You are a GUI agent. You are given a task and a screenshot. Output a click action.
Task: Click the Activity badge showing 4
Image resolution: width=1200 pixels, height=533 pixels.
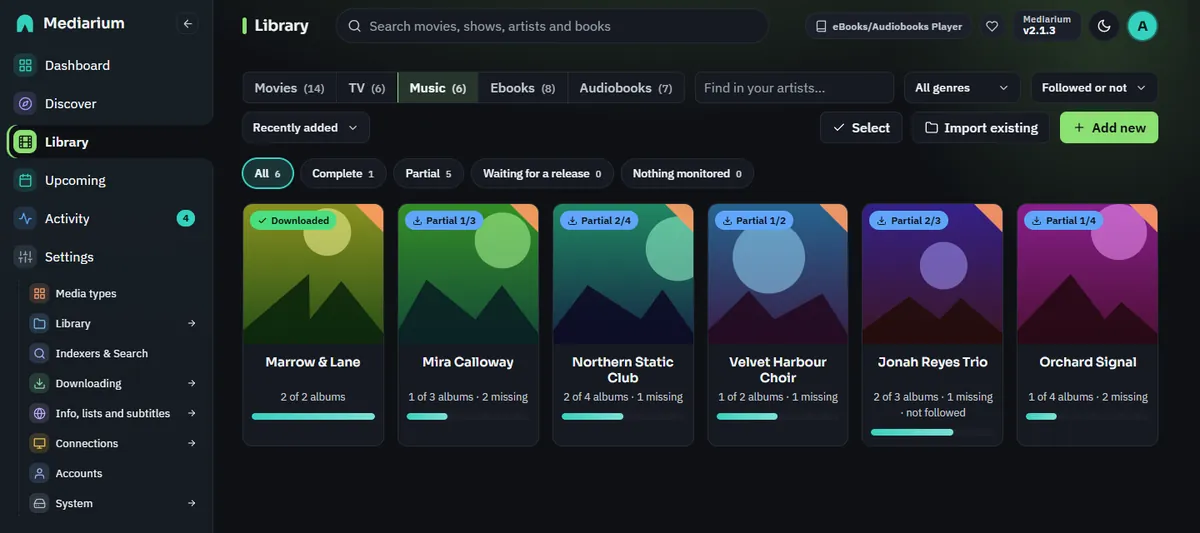pyautogui.click(x=185, y=218)
